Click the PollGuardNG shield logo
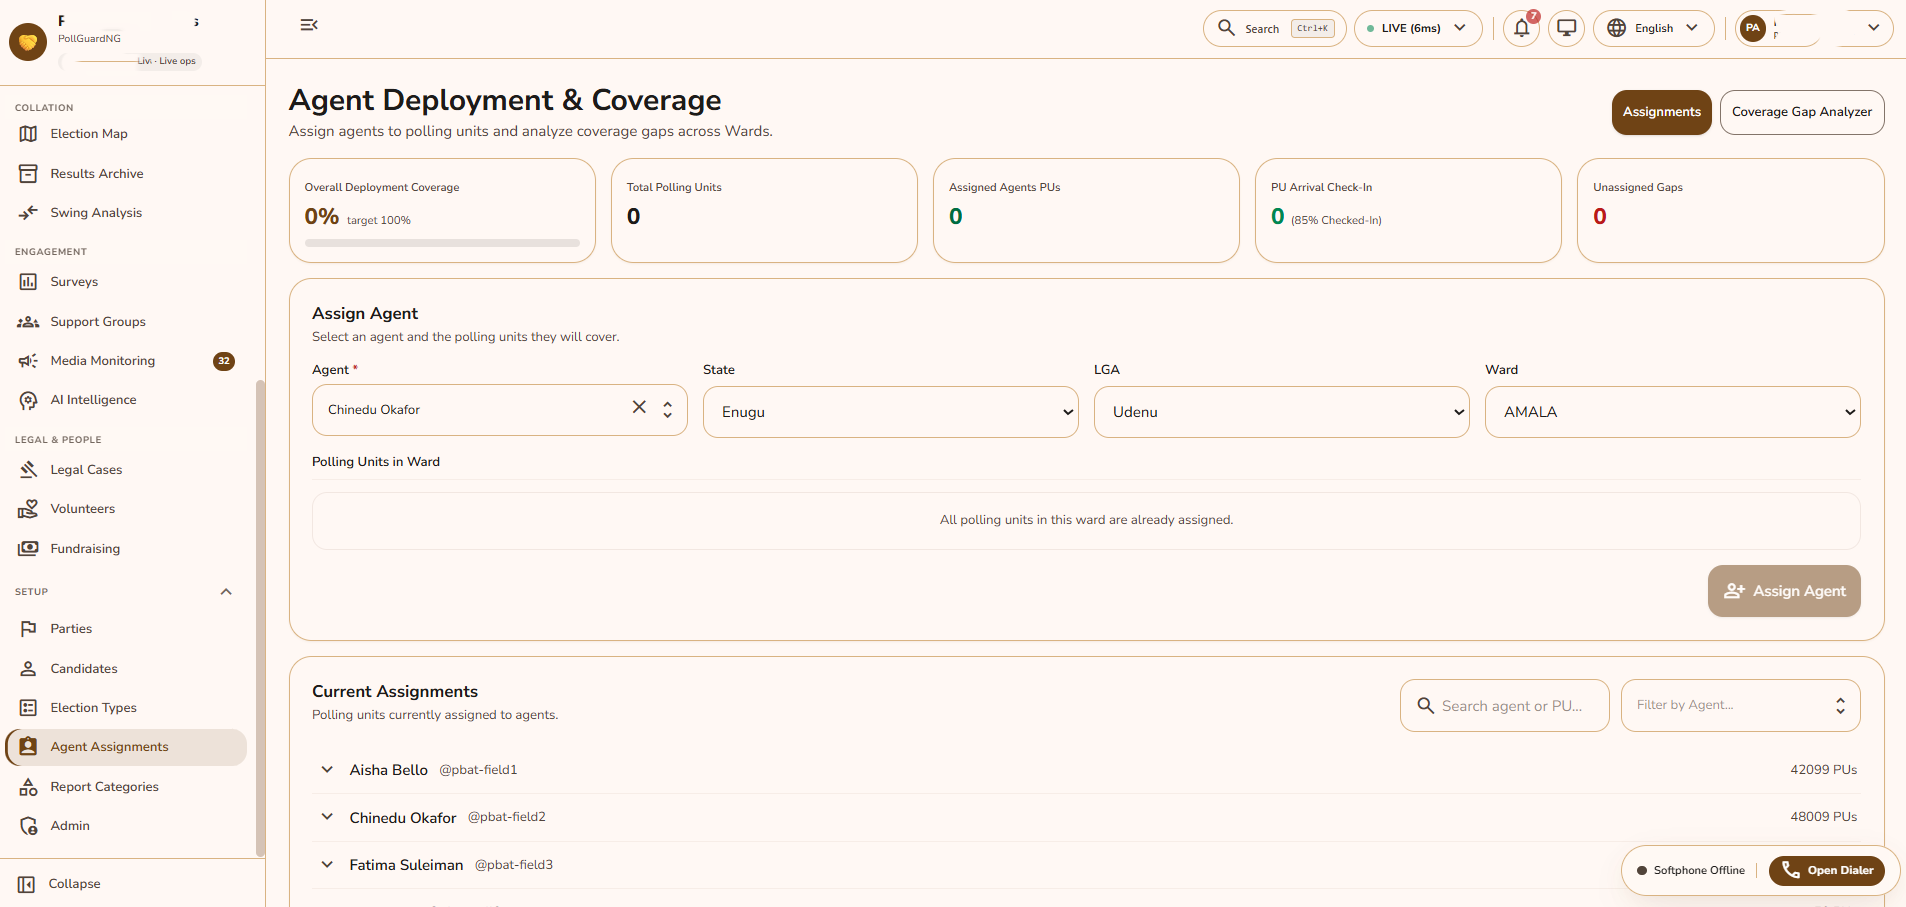1906x907 pixels. coord(28,42)
